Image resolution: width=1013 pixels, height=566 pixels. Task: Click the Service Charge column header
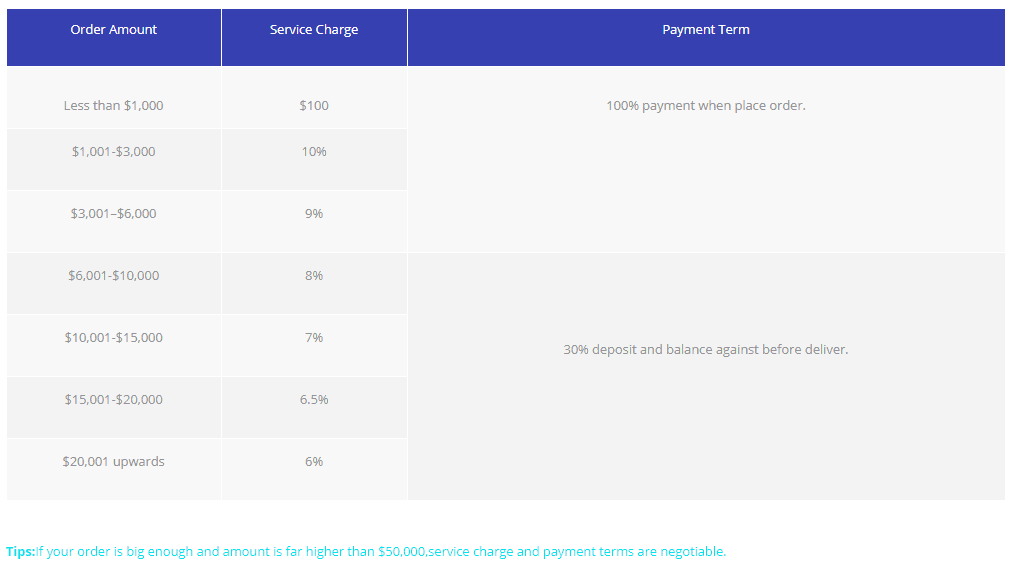point(314,30)
